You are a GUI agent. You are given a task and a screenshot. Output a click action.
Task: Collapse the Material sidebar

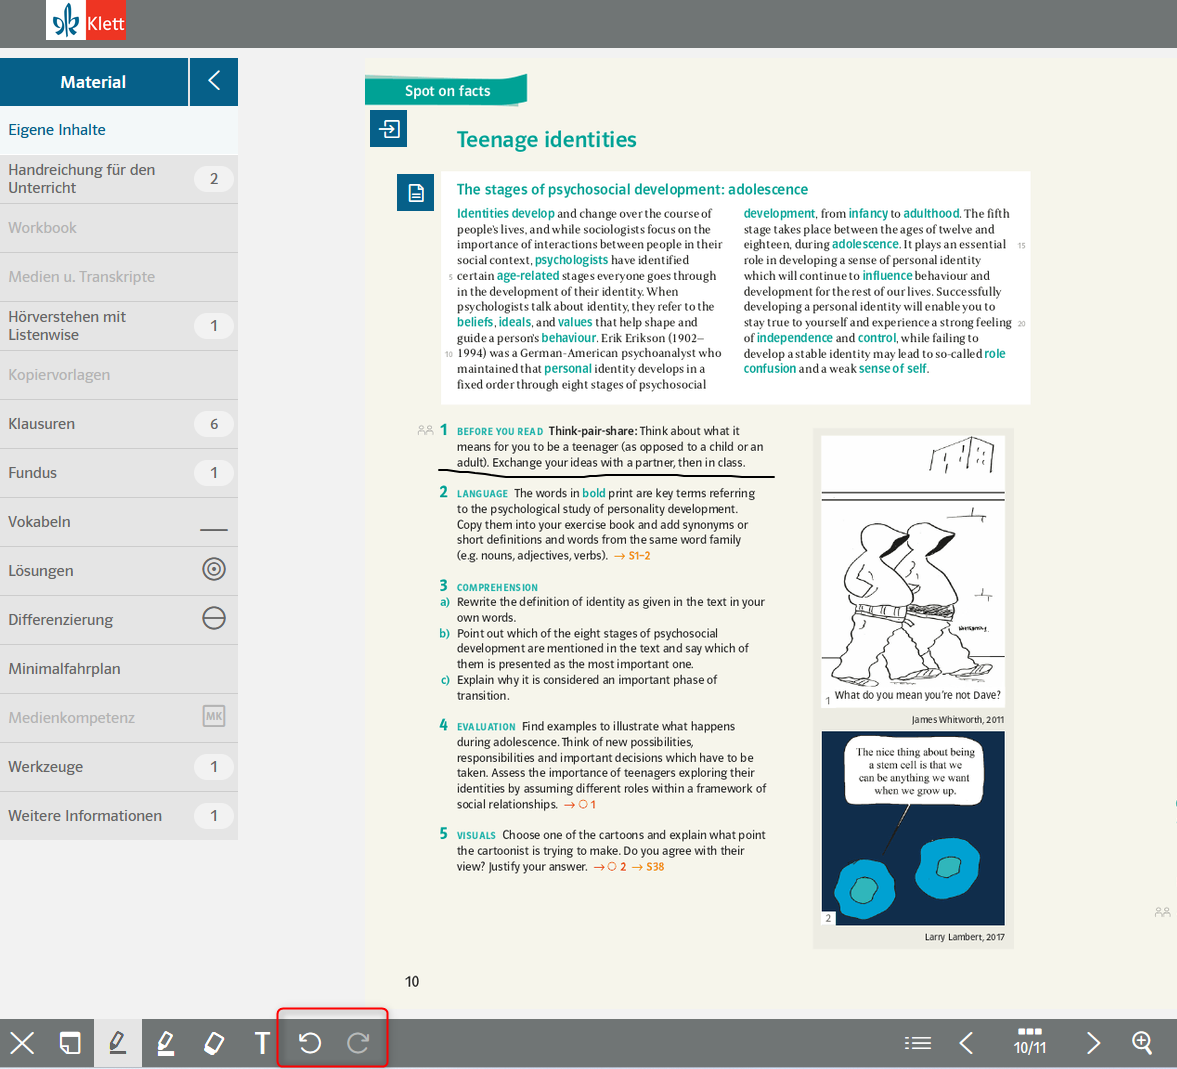(214, 81)
